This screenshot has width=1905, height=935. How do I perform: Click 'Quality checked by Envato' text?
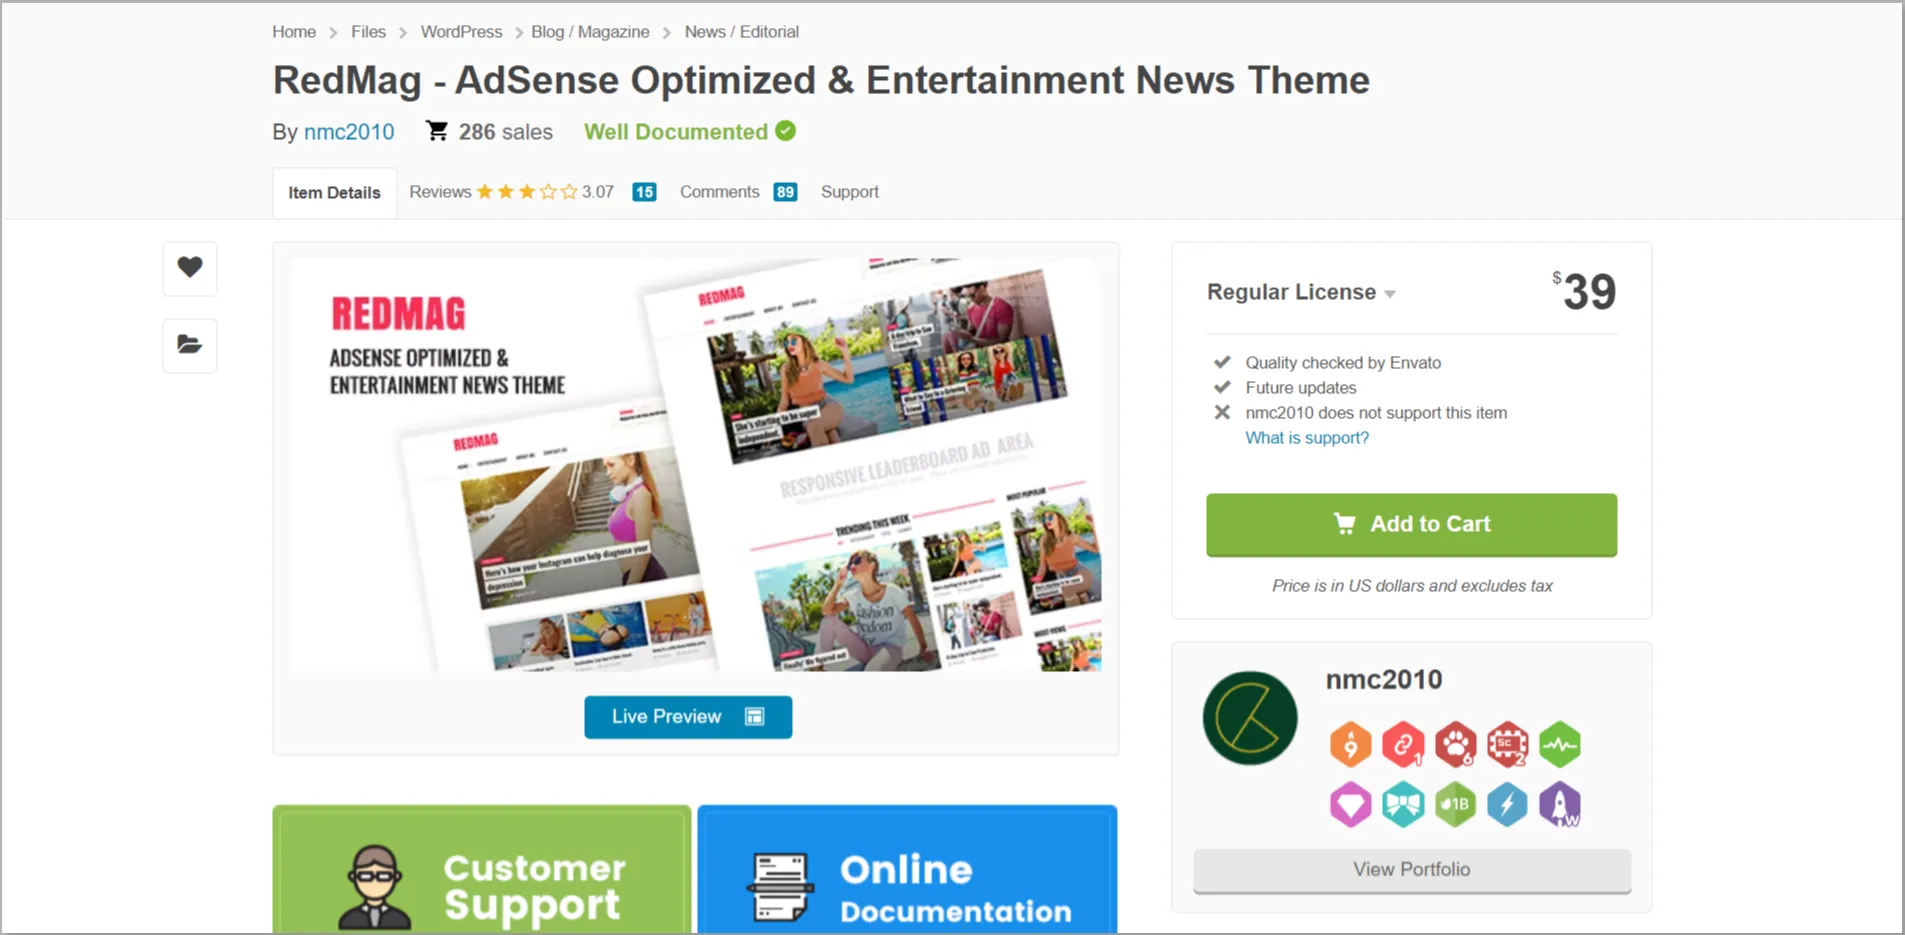click(x=1343, y=363)
